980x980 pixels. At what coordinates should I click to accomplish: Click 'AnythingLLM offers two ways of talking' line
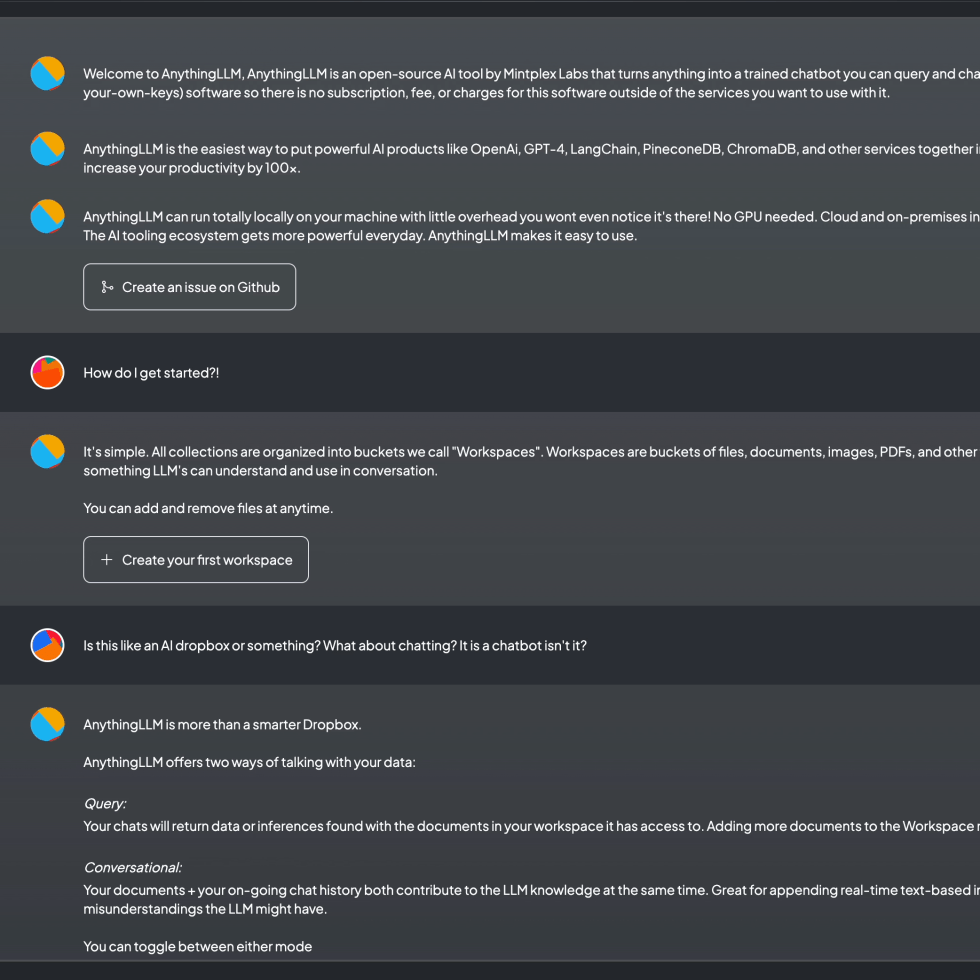(x=249, y=763)
